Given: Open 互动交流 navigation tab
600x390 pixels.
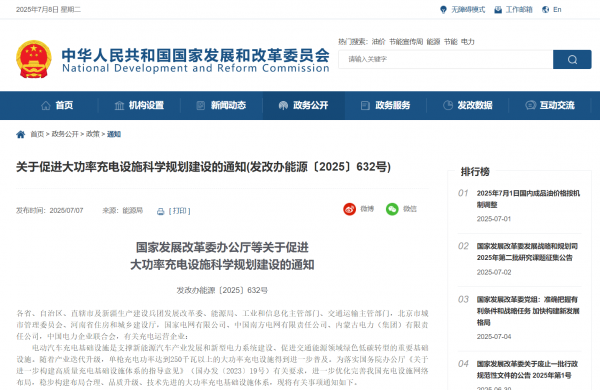Looking at the screenshot, I should pos(557,105).
